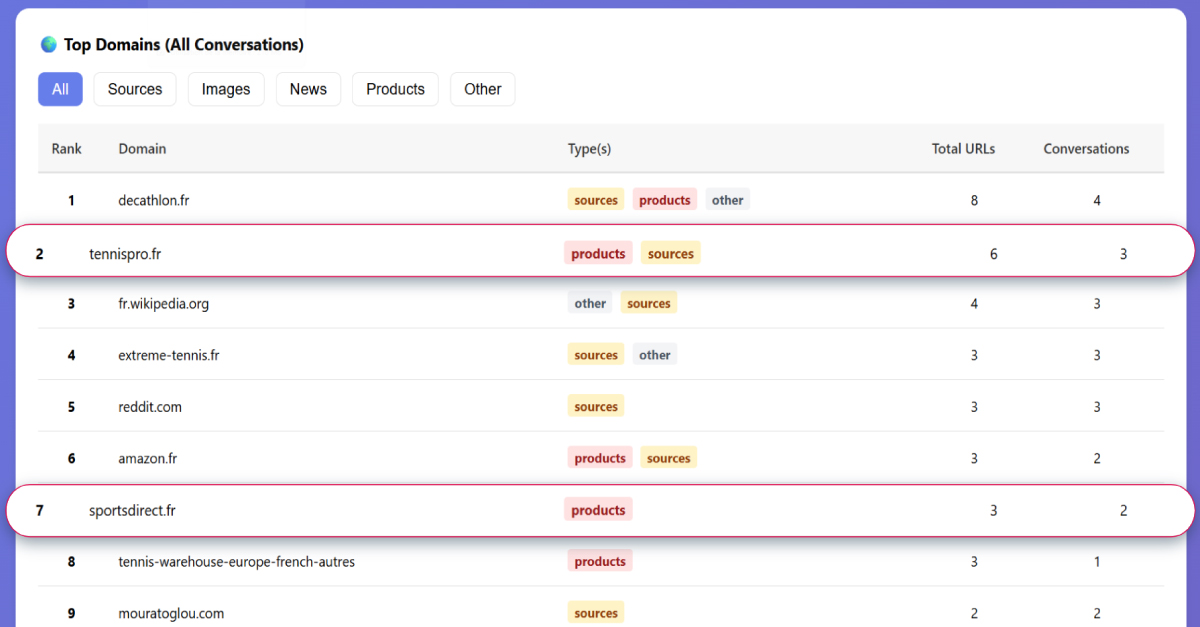The image size is (1200, 627).
Task: Click the reddit.com domain
Action: pos(150,407)
